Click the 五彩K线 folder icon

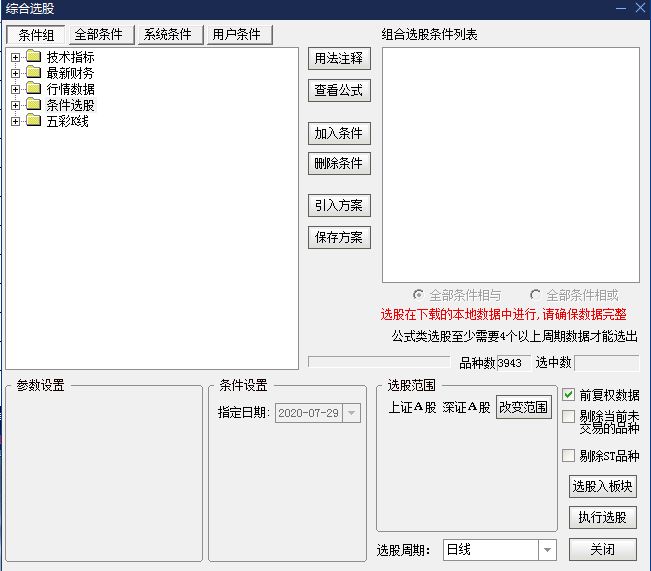click(34, 121)
